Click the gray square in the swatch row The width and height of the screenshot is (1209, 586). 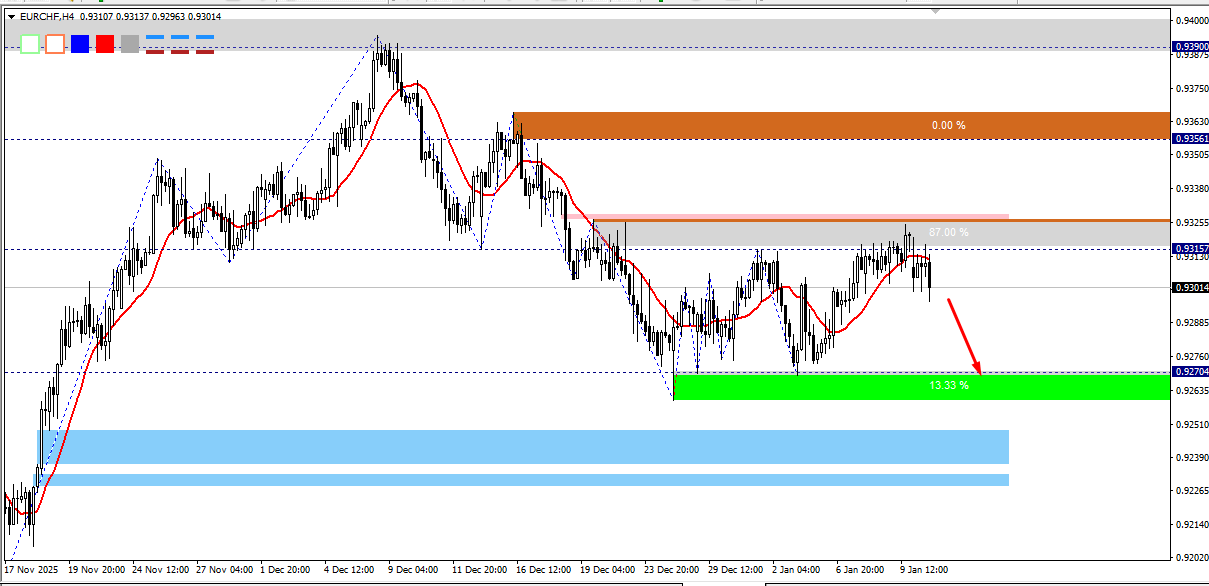pyautogui.click(x=130, y=44)
